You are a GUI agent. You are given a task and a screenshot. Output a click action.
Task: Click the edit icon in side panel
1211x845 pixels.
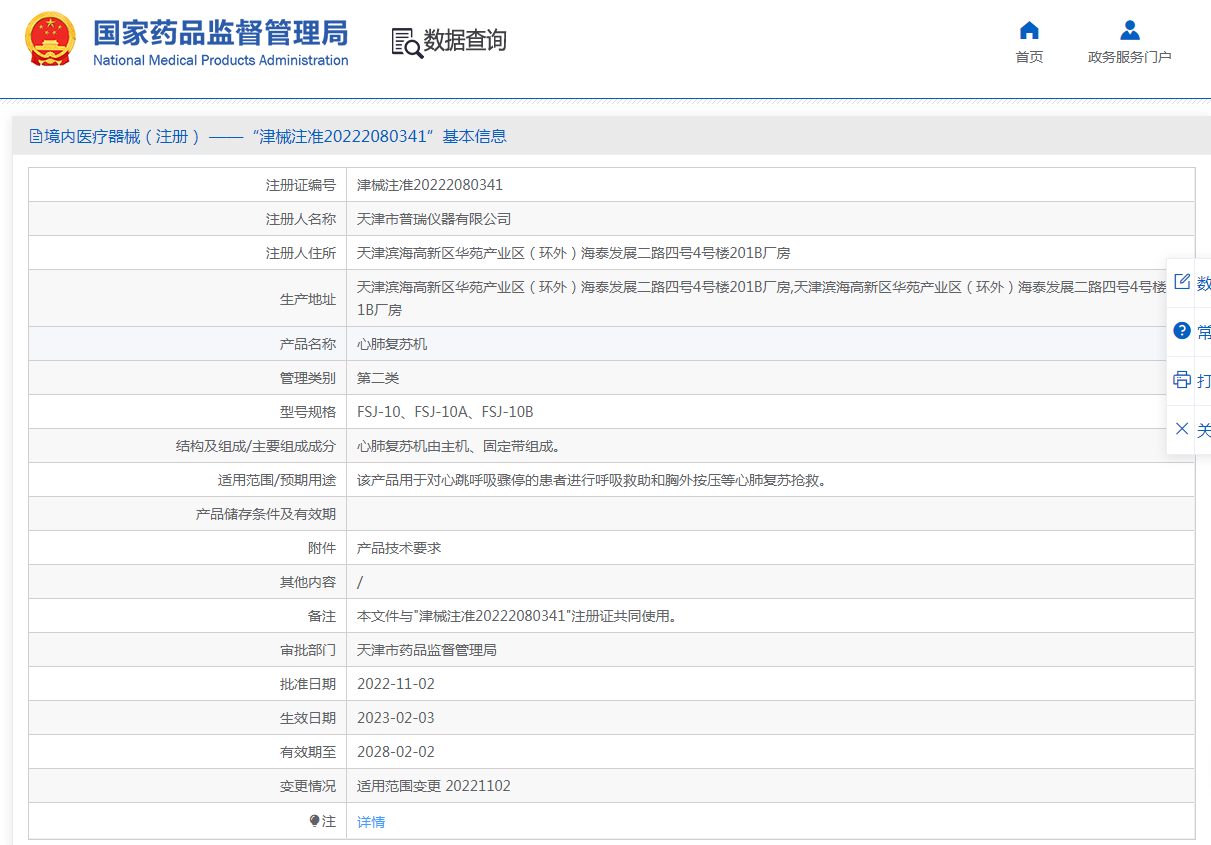(1182, 282)
